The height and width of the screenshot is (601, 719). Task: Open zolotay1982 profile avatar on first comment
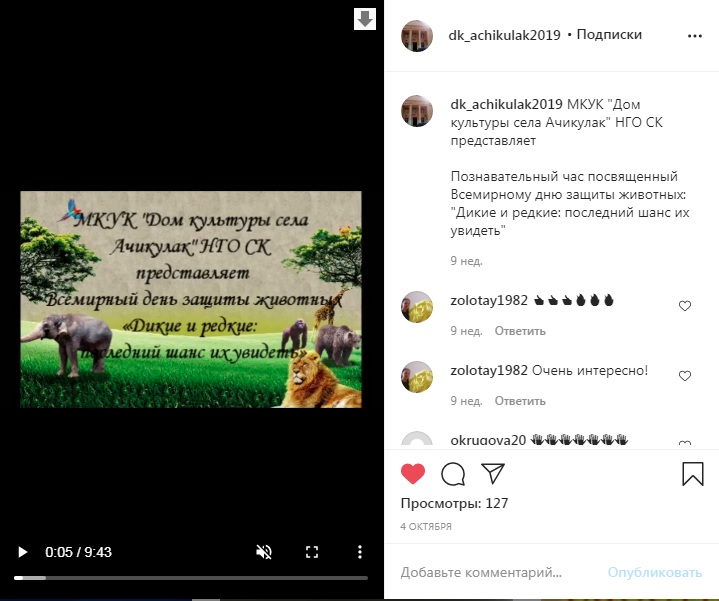tap(417, 307)
